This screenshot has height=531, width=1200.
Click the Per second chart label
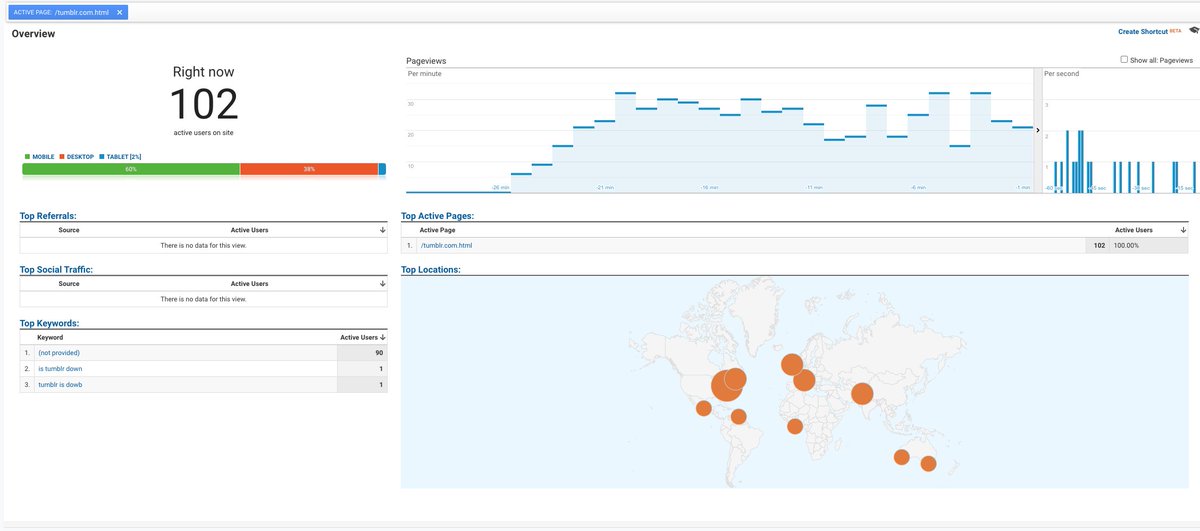[1060, 73]
